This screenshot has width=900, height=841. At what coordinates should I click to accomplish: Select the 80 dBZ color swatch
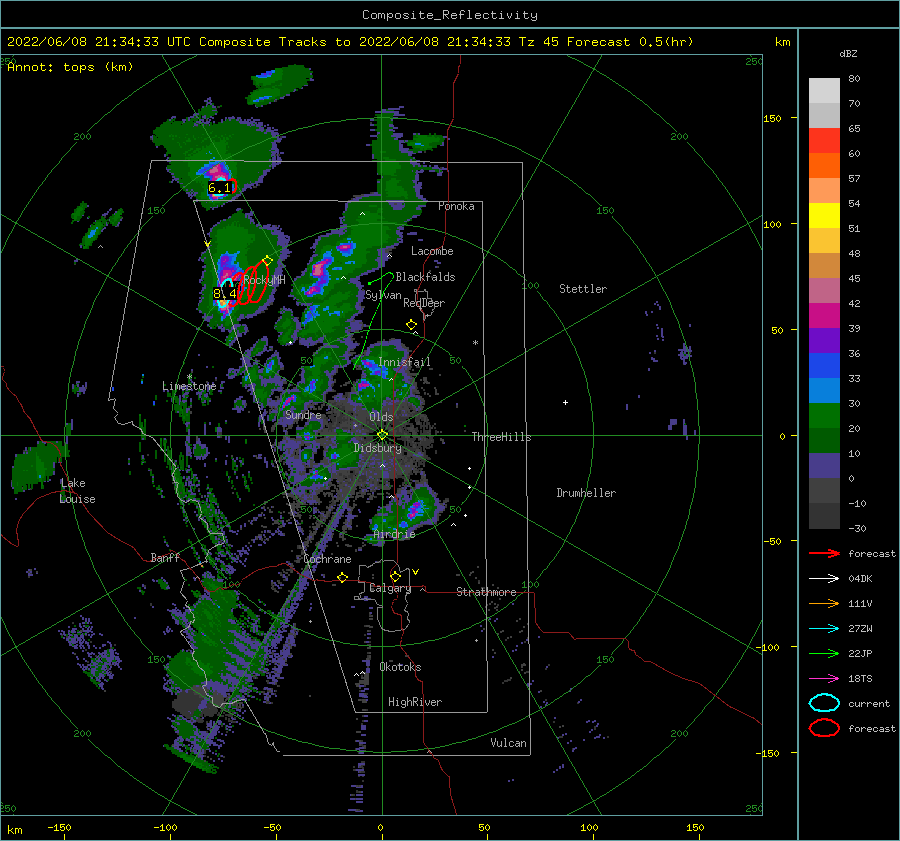[824, 90]
